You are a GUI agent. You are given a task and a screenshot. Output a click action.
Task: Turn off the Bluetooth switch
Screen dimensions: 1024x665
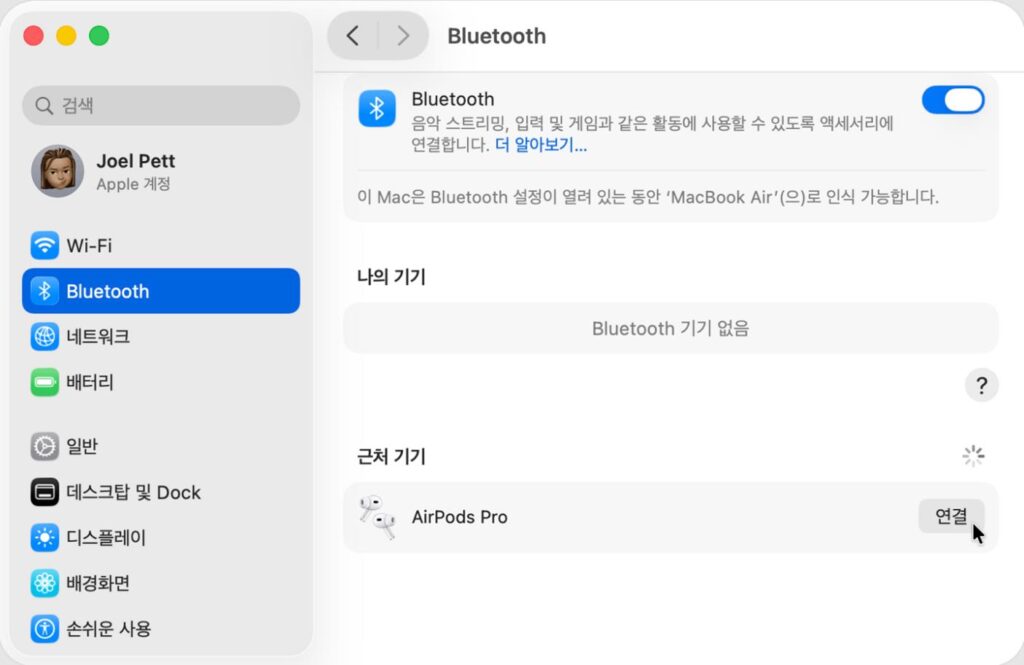click(x=953, y=101)
